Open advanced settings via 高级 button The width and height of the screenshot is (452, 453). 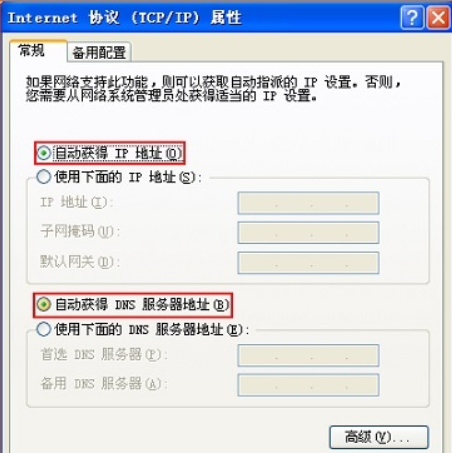[379, 437]
